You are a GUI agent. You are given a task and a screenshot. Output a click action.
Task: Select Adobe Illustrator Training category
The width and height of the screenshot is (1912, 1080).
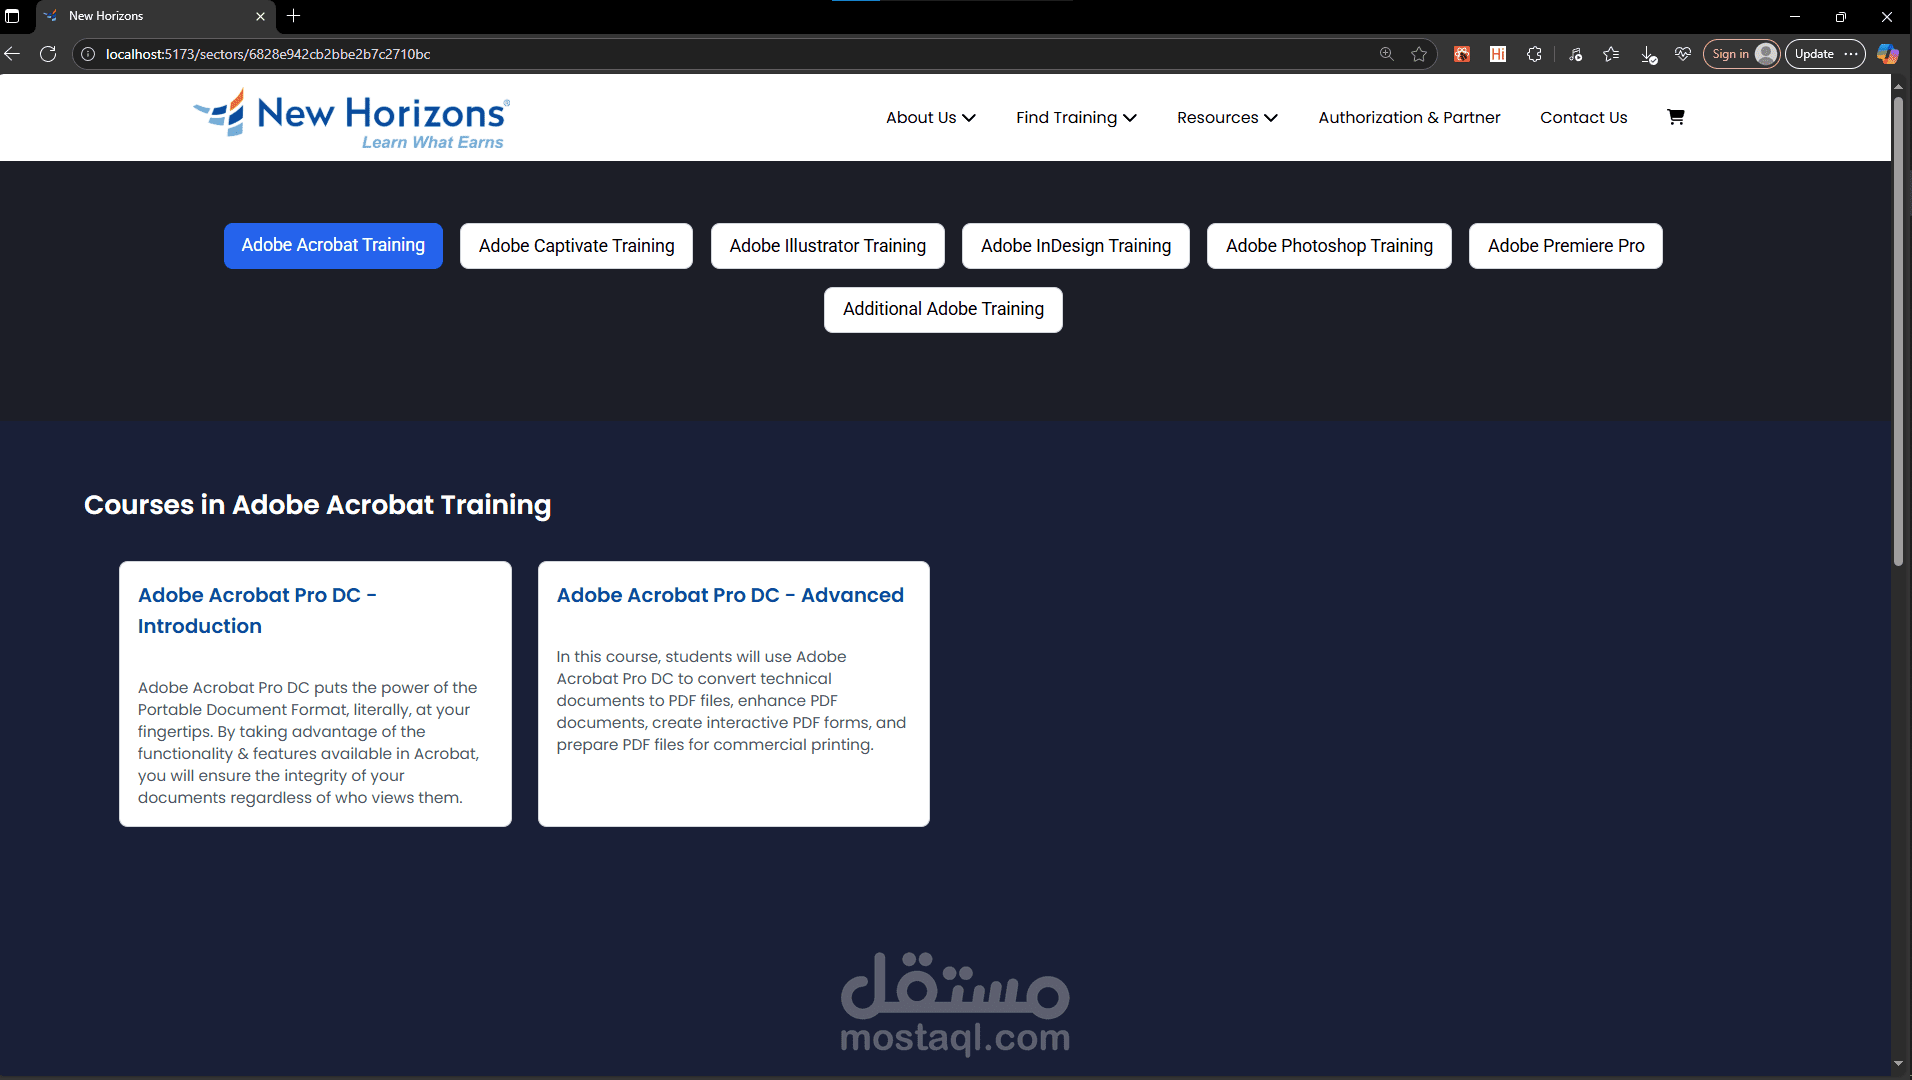click(828, 246)
